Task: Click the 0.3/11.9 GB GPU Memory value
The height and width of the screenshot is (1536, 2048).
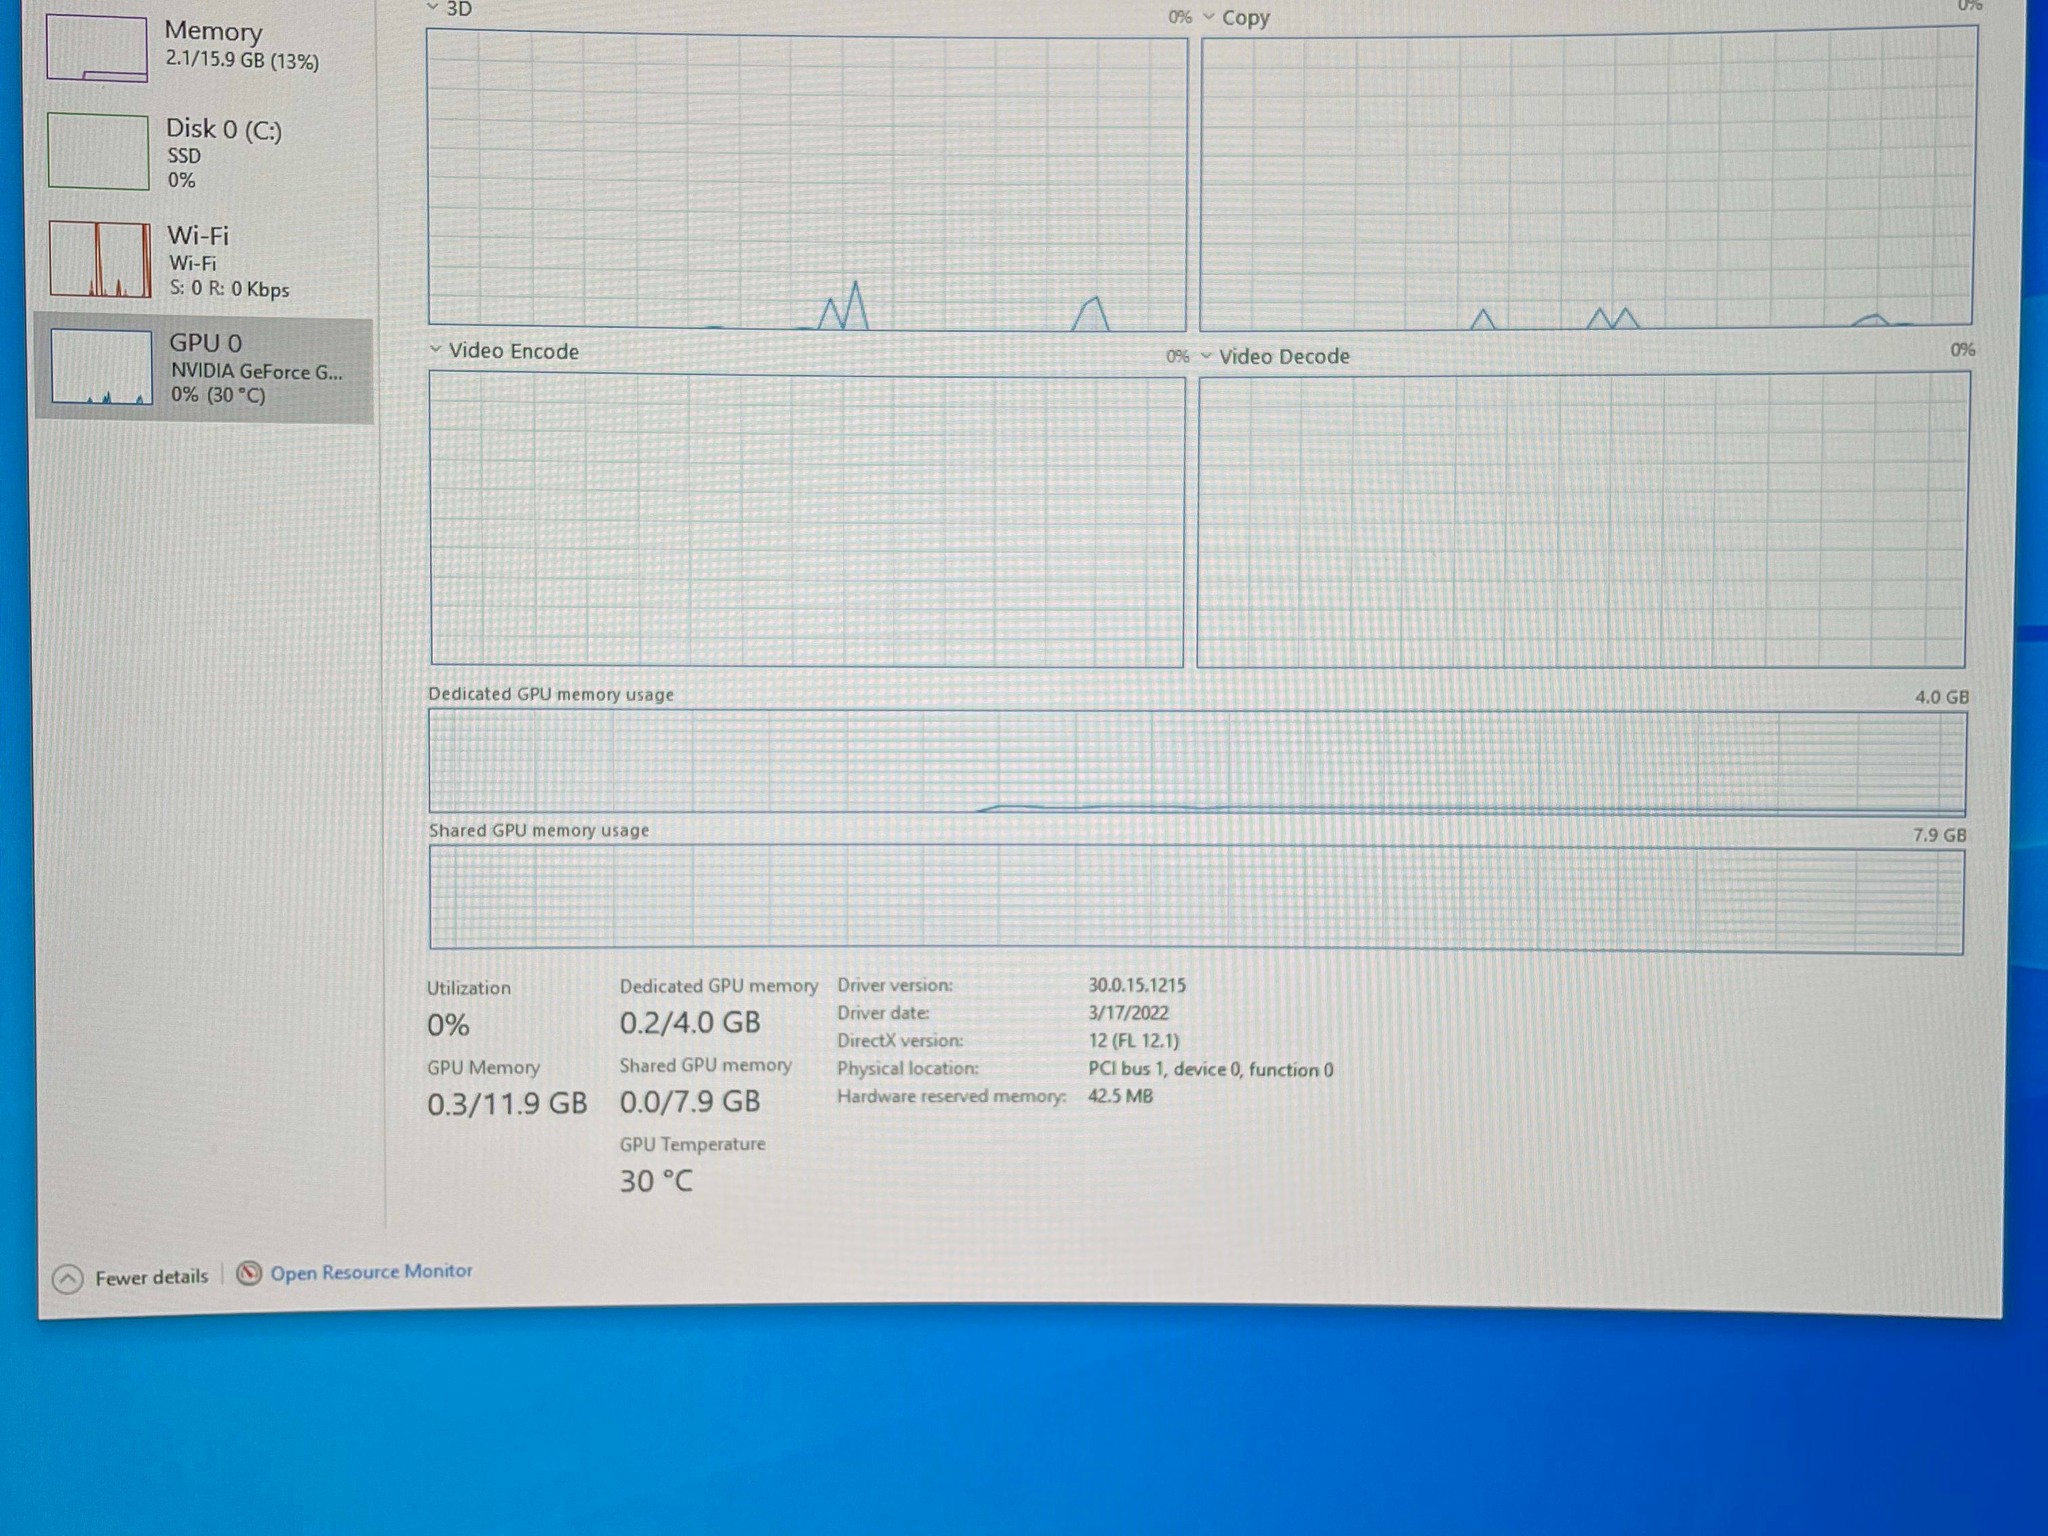Action: click(x=507, y=1104)
